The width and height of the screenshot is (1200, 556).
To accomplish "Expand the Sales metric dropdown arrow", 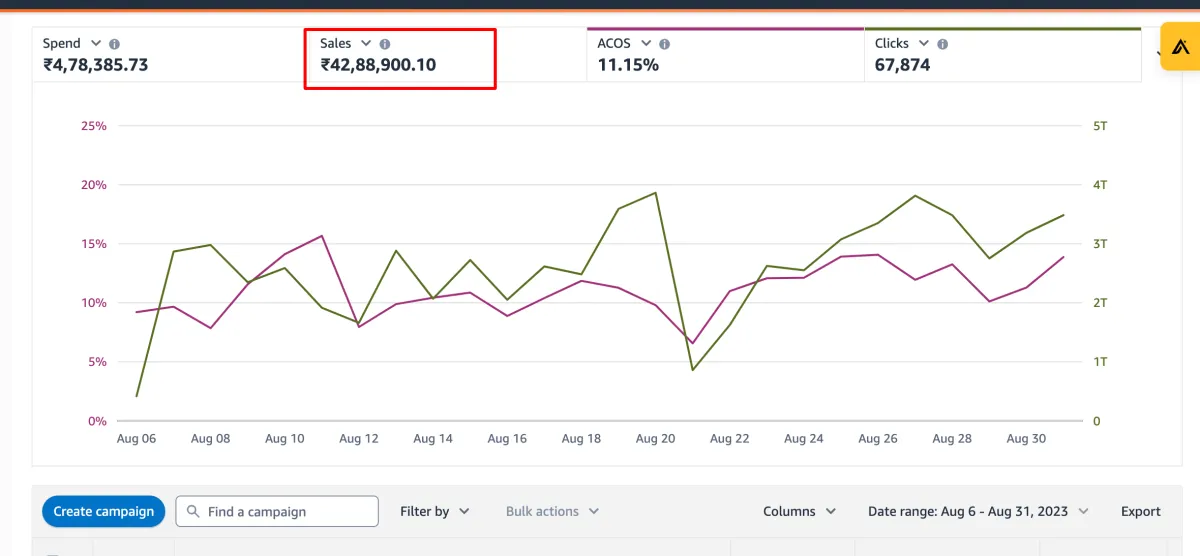I will point(366,43).
